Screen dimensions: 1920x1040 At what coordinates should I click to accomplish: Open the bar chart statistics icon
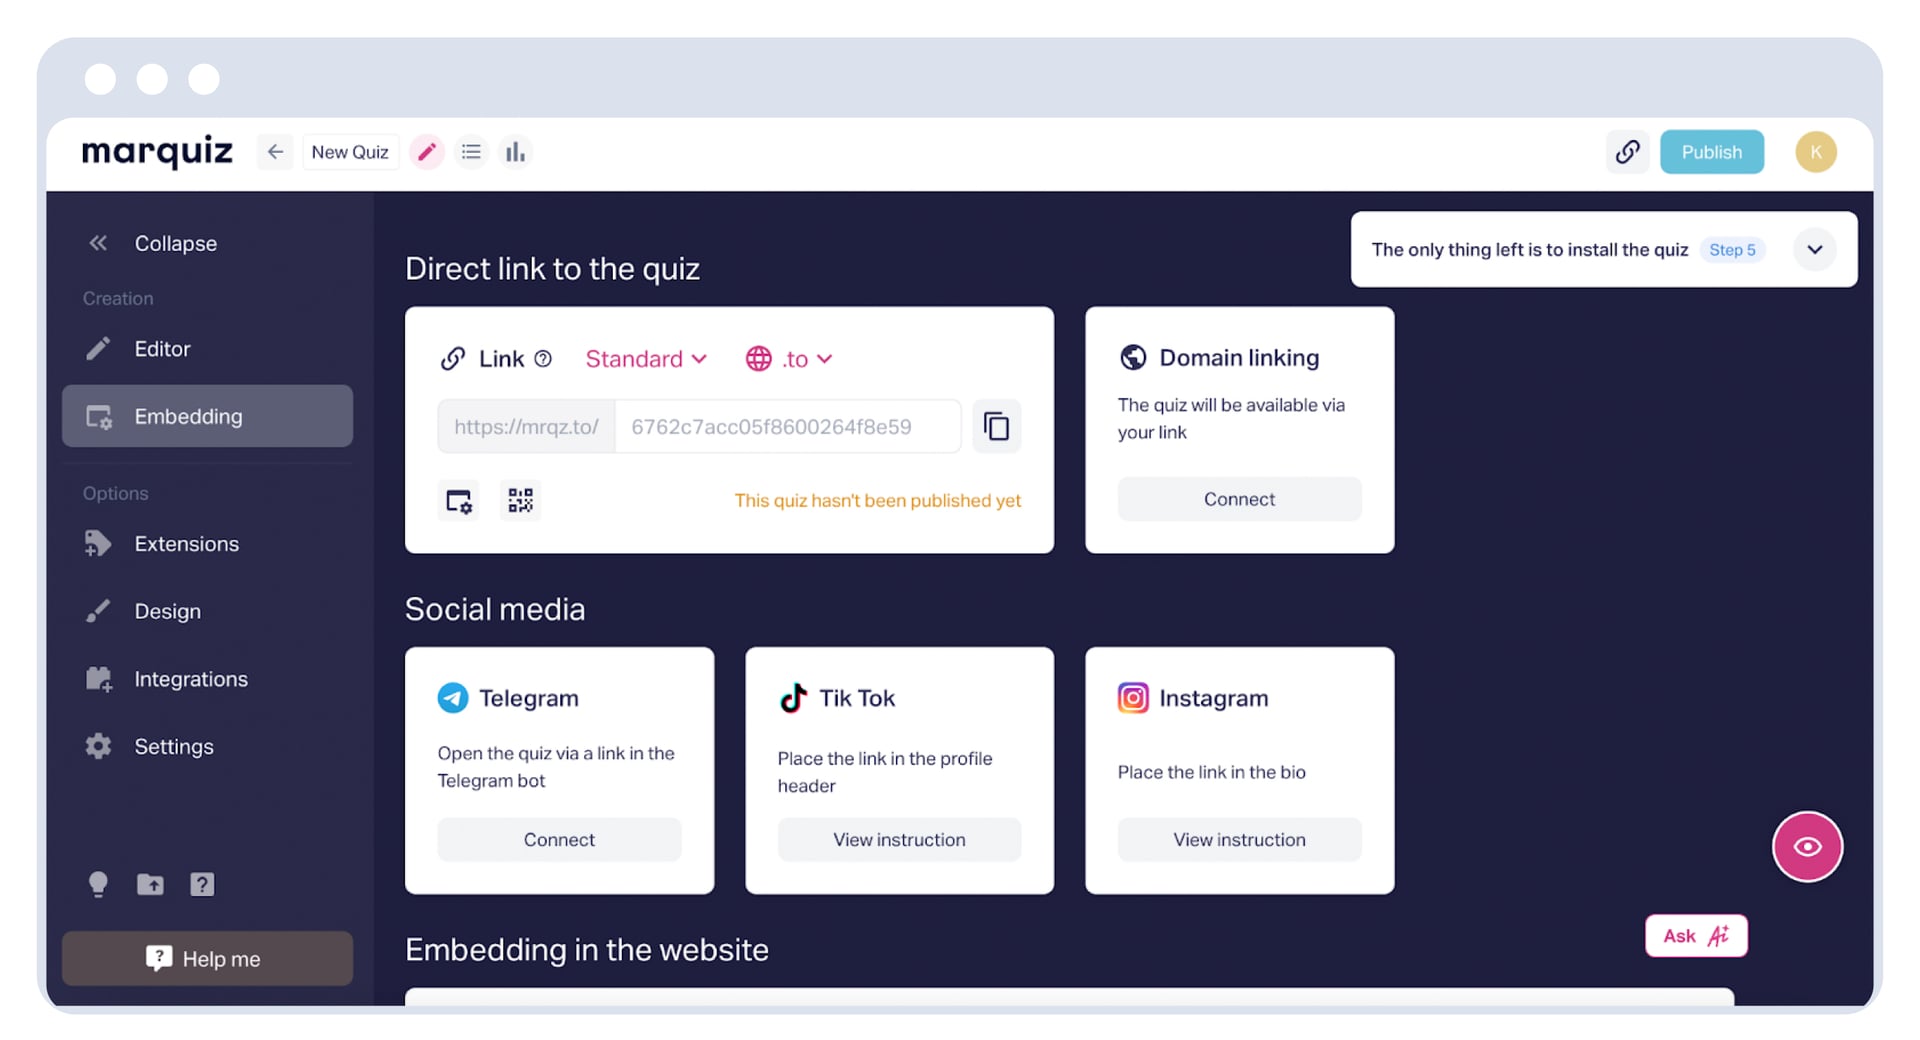pyautogui.click(x=515, y=152)
